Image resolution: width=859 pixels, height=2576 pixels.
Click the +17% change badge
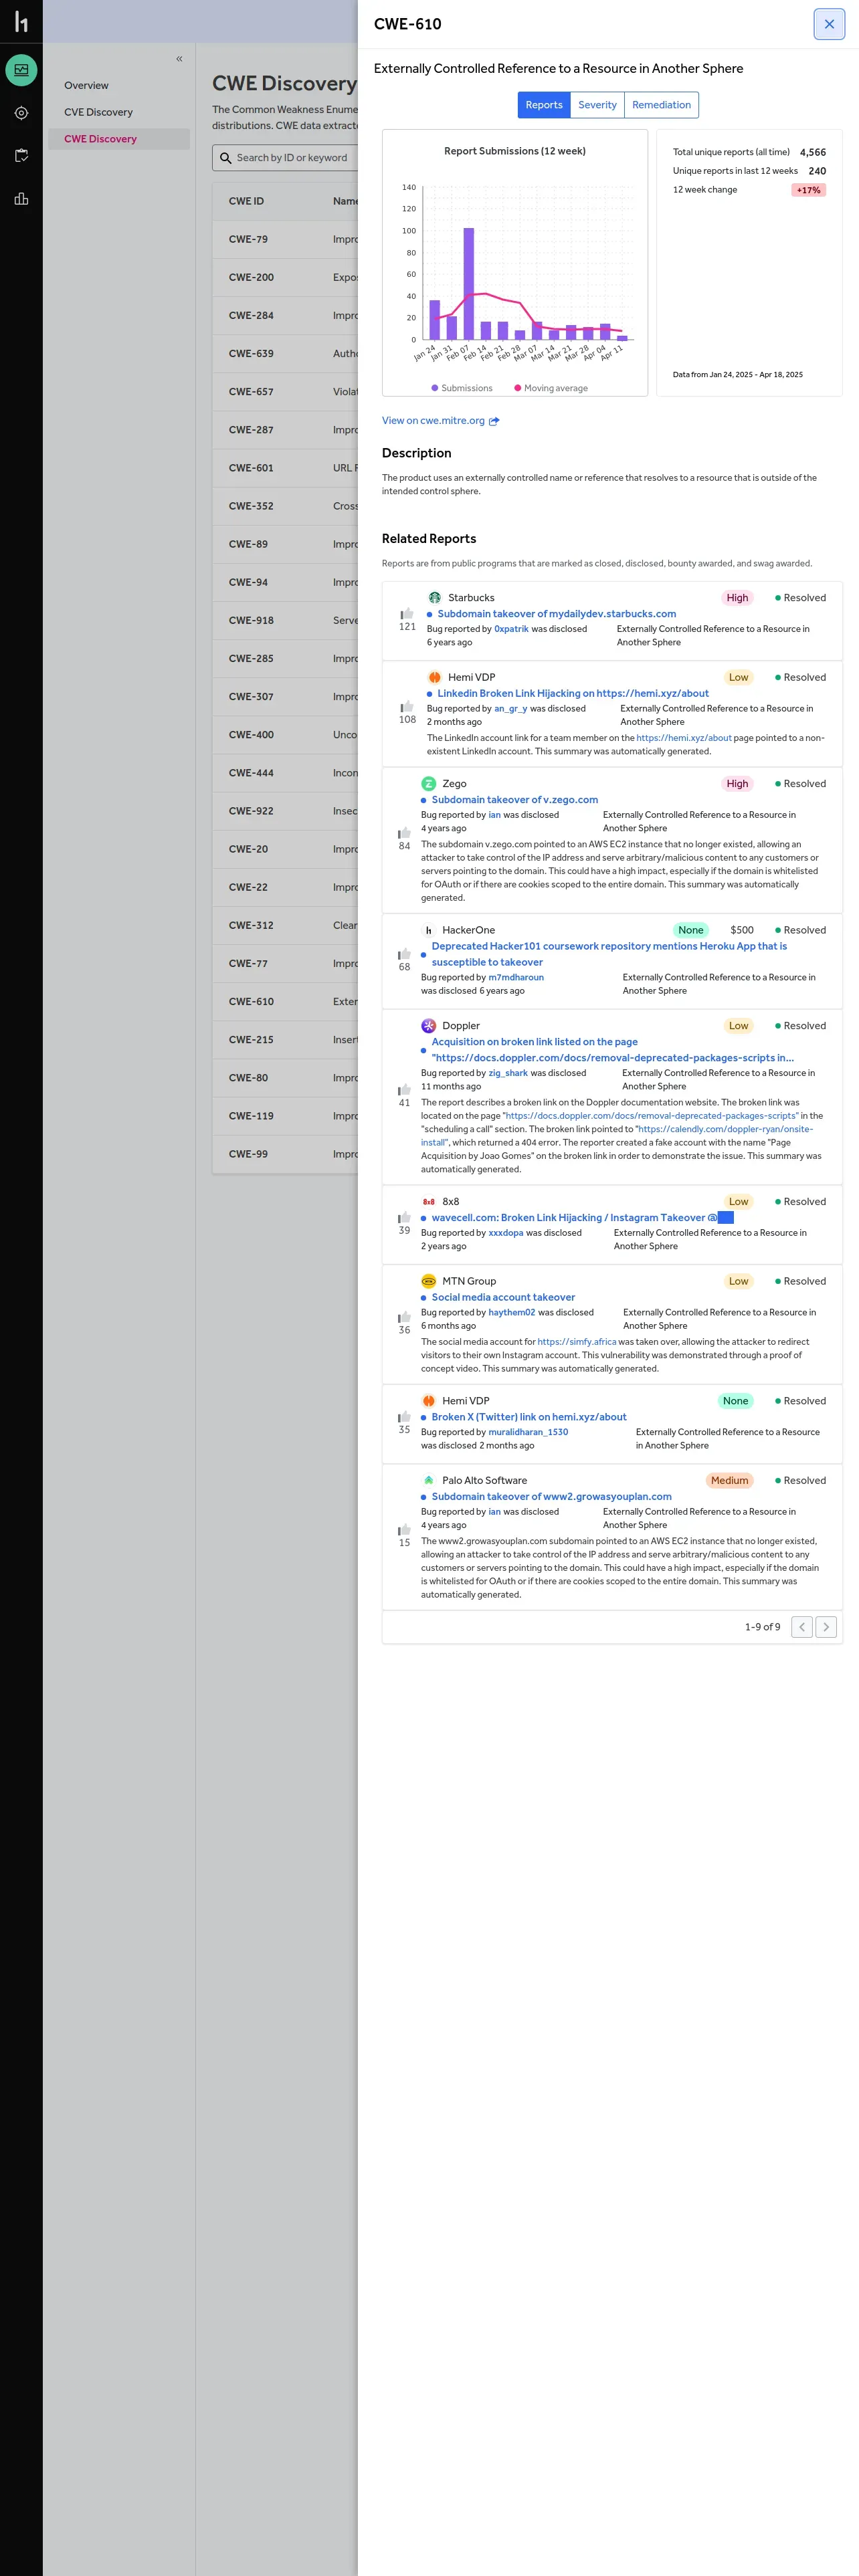808,190
